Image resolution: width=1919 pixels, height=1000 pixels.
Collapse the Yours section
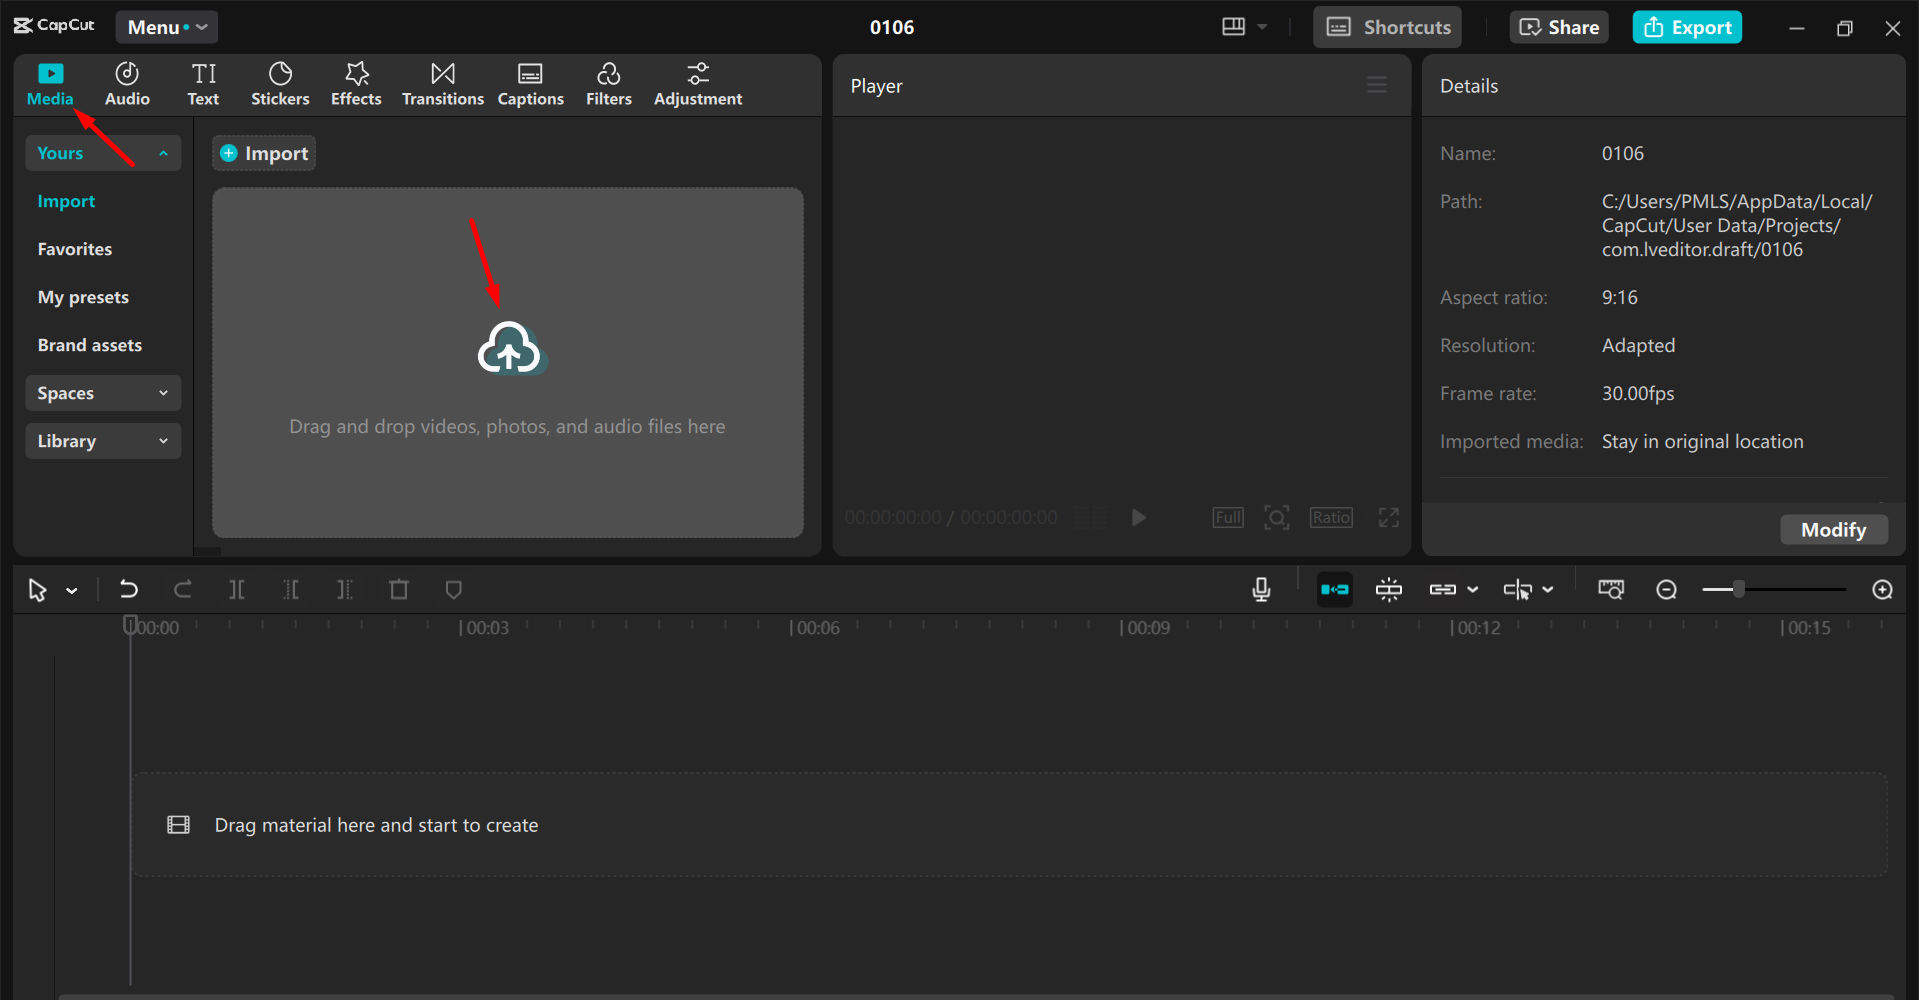(x=103, y=153)
